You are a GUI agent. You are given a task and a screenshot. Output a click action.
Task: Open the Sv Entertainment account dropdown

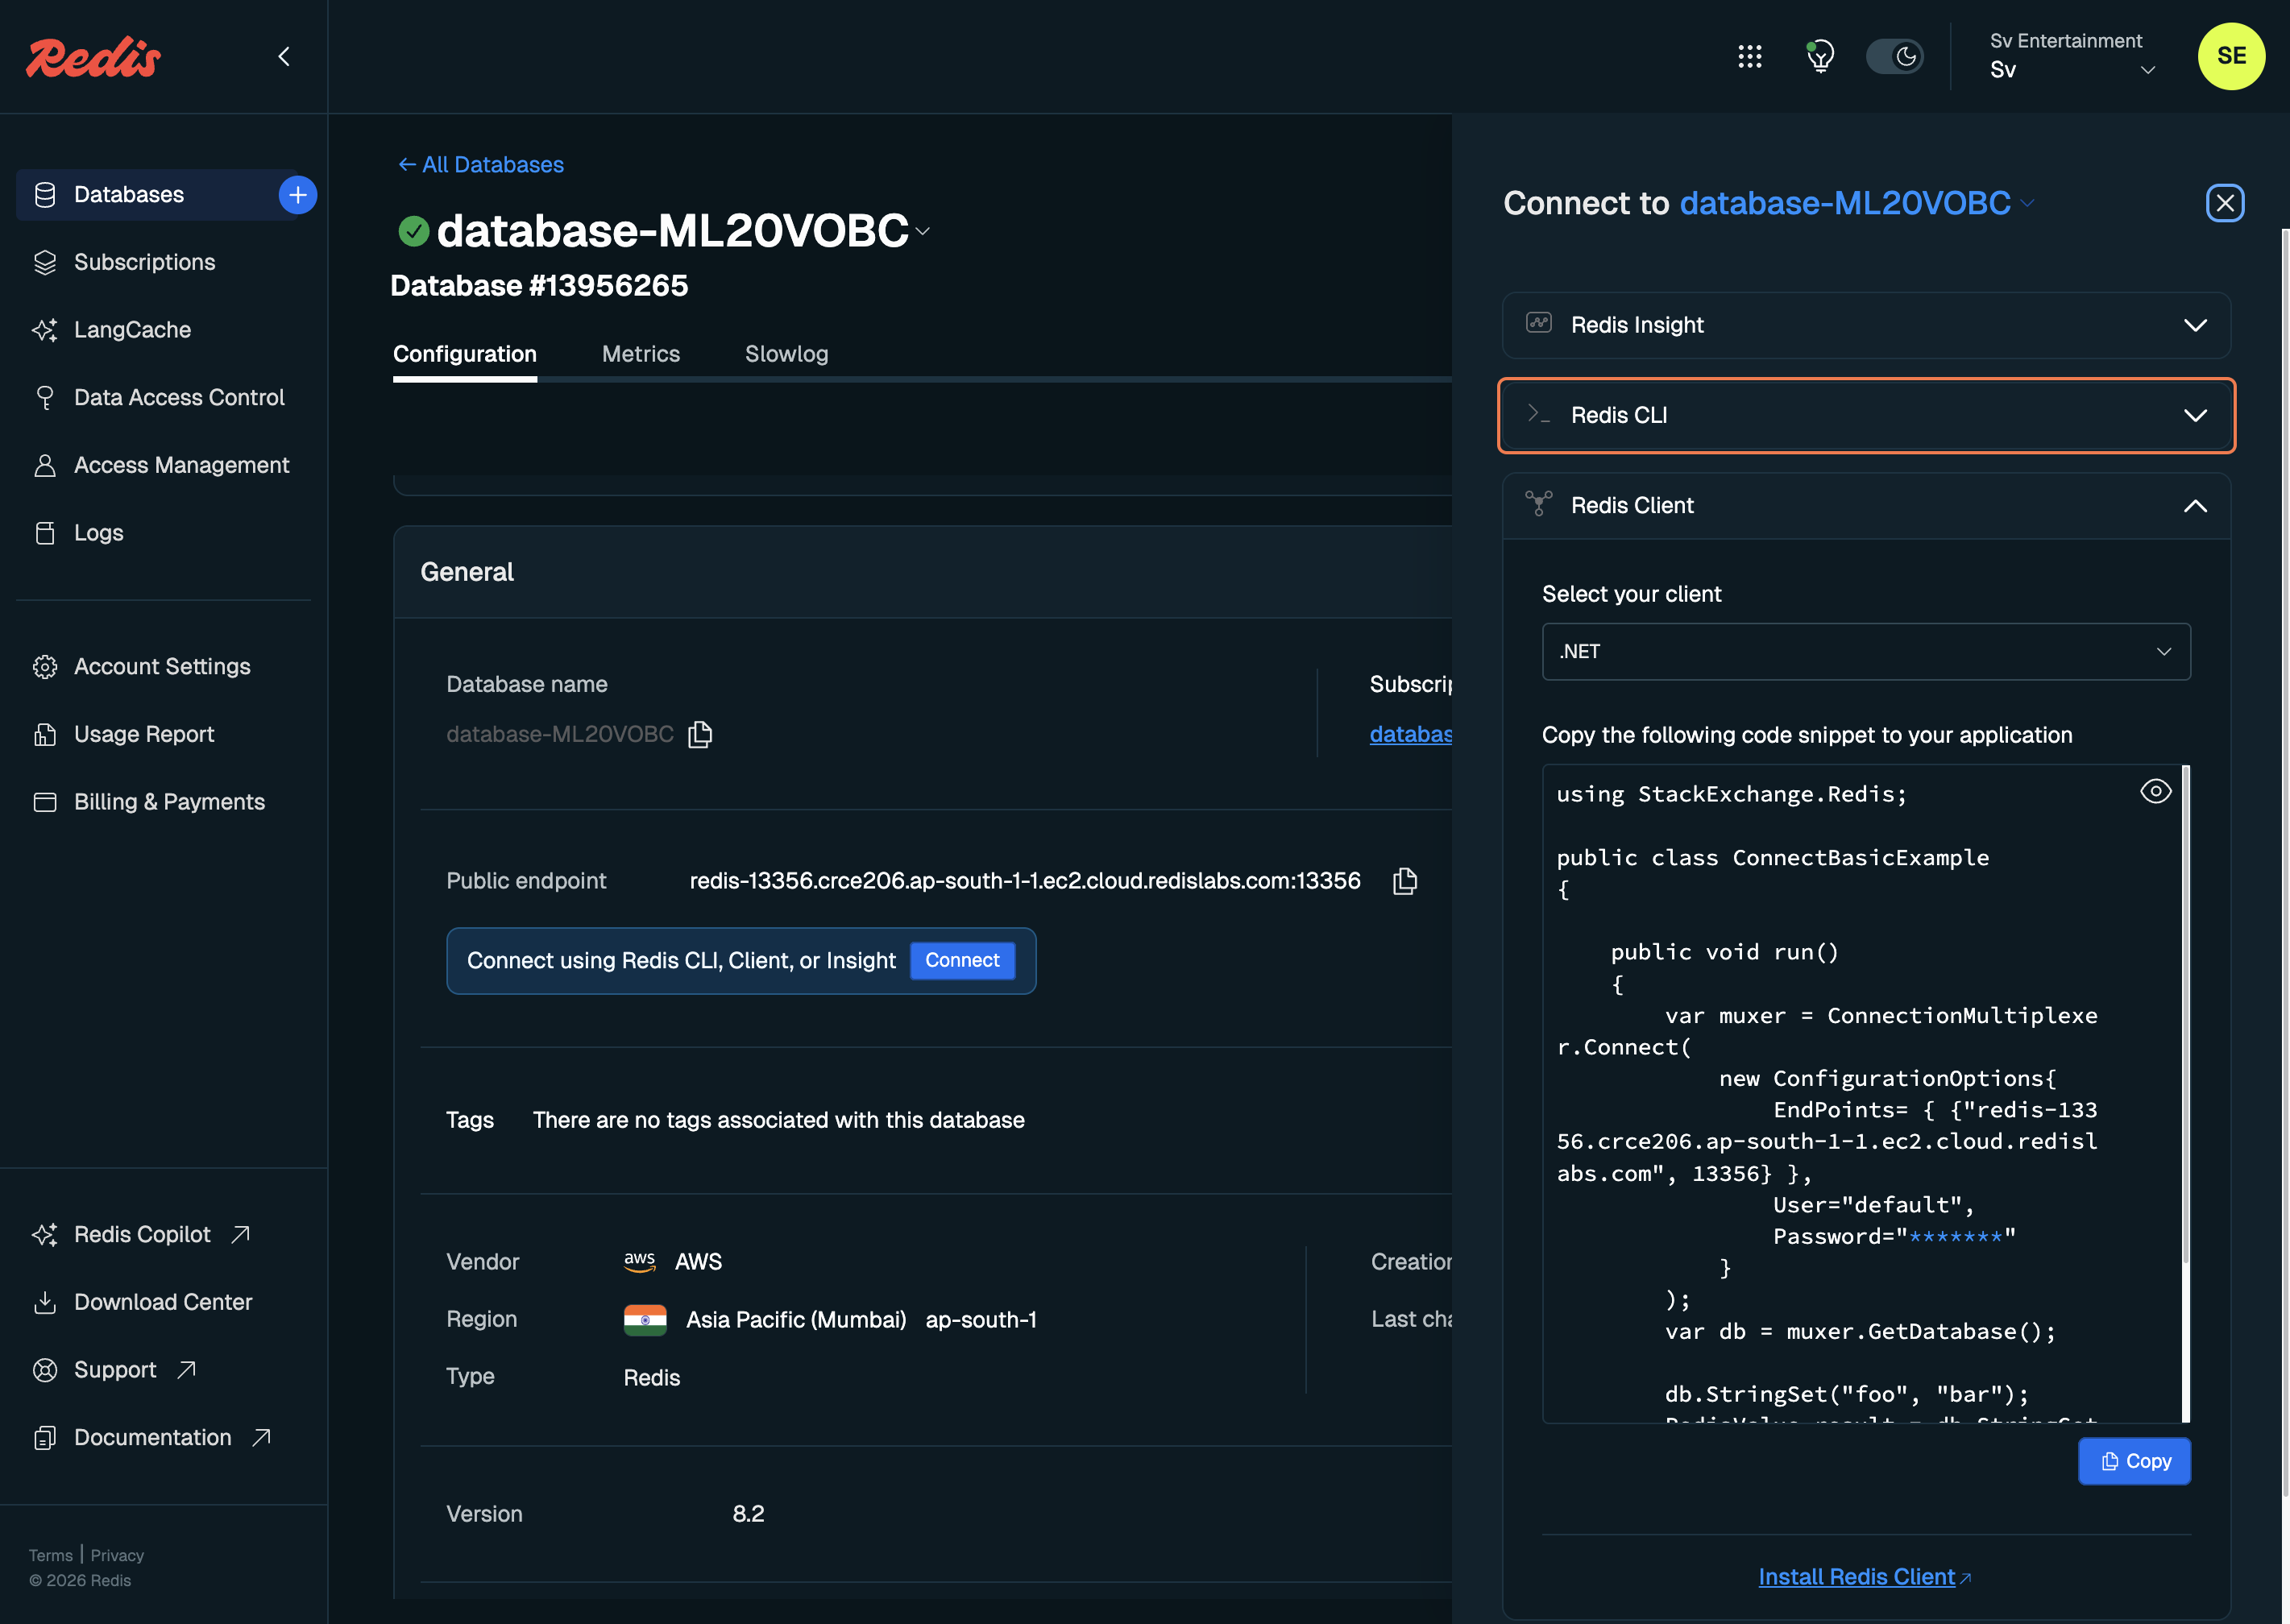(x=2070, y=56)
